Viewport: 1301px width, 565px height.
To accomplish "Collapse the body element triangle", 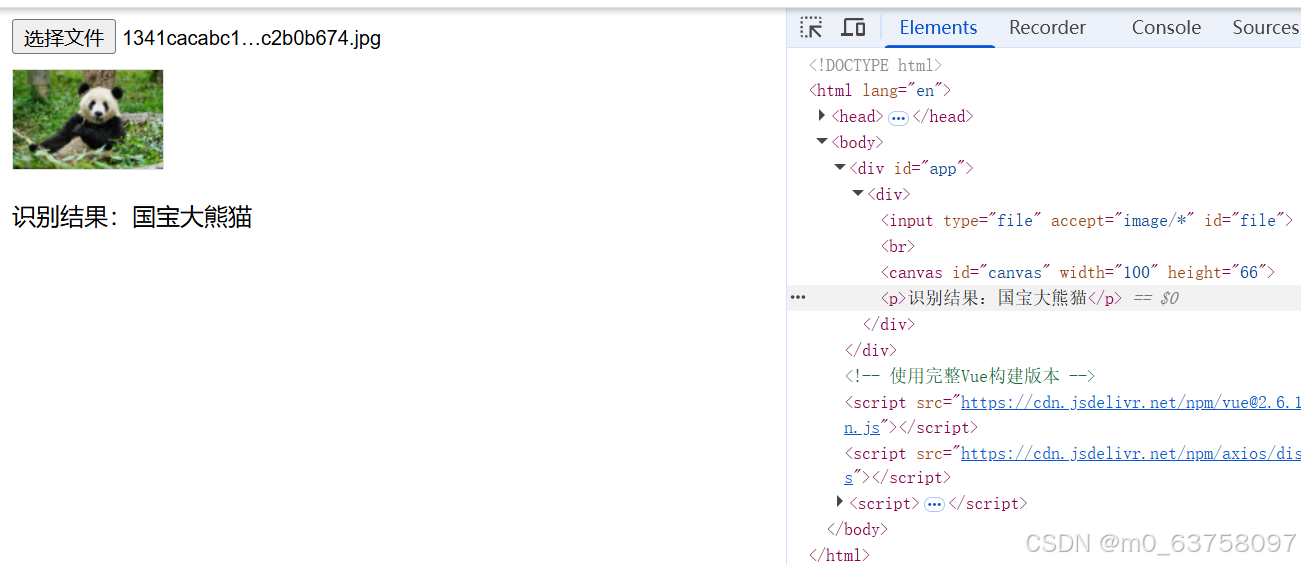I will (822, 142).
